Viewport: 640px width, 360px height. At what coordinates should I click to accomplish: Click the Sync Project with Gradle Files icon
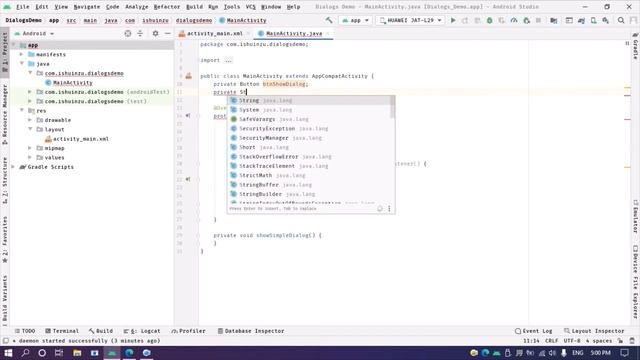(x=581, y=20)
